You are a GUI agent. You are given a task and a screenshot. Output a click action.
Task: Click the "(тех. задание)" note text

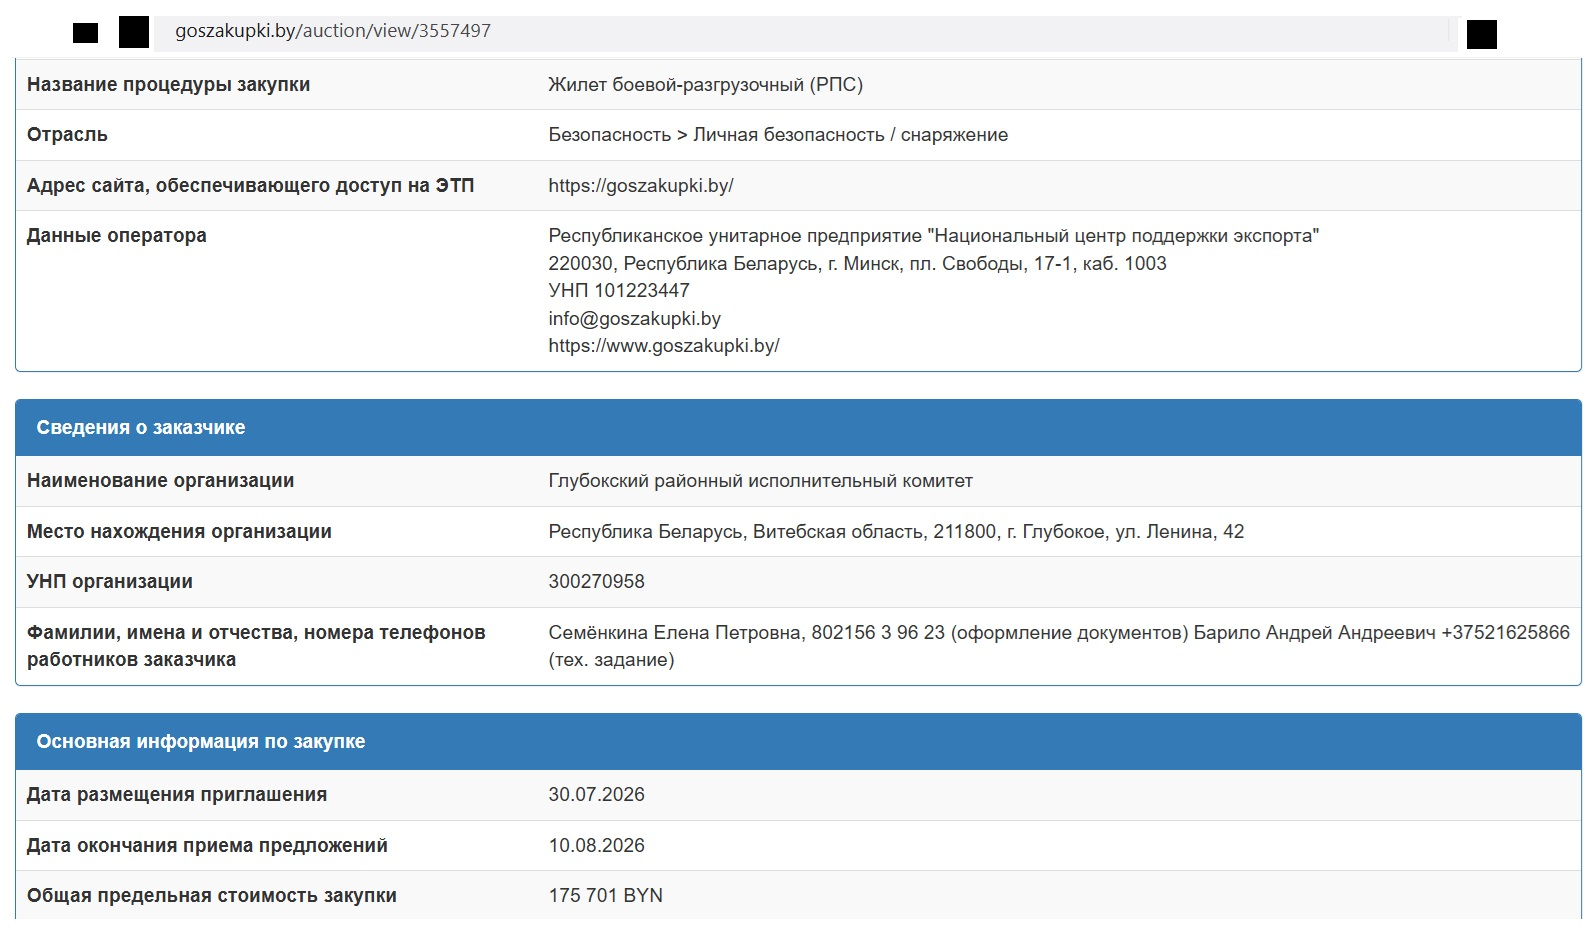pyautogui.click(x=611, y=660)
